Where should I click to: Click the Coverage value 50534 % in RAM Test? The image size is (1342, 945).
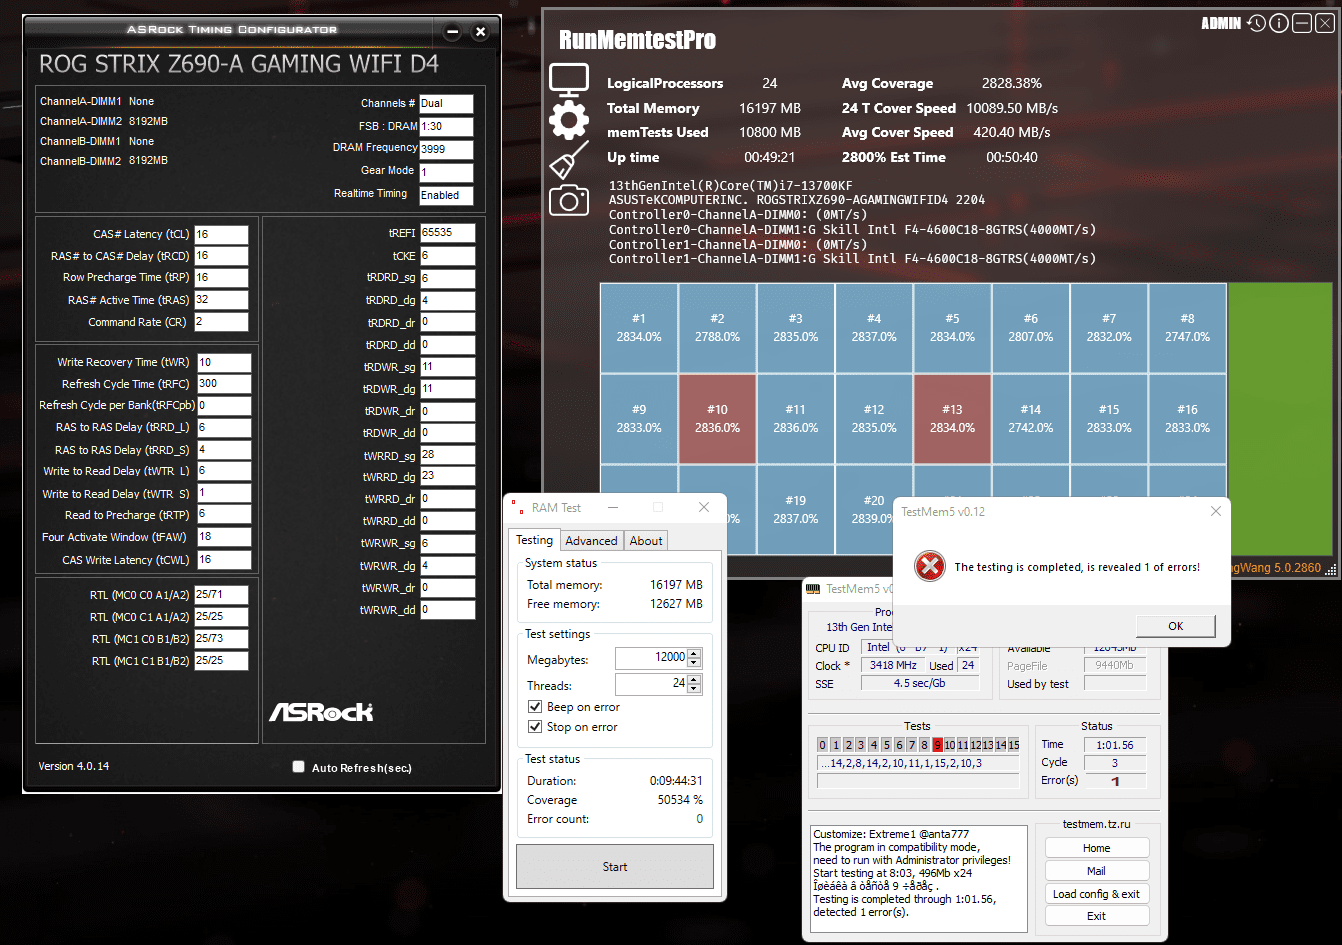[680, 800]
